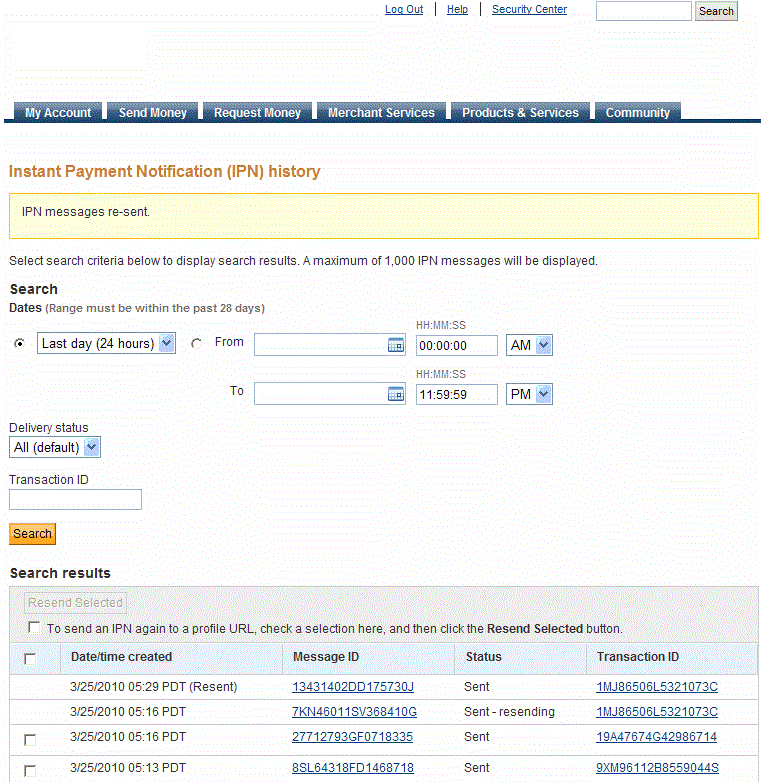Tick the resend-to-profile-URL checkbox
The width and height of the screenshot is (761, 782).
[35, 628]
